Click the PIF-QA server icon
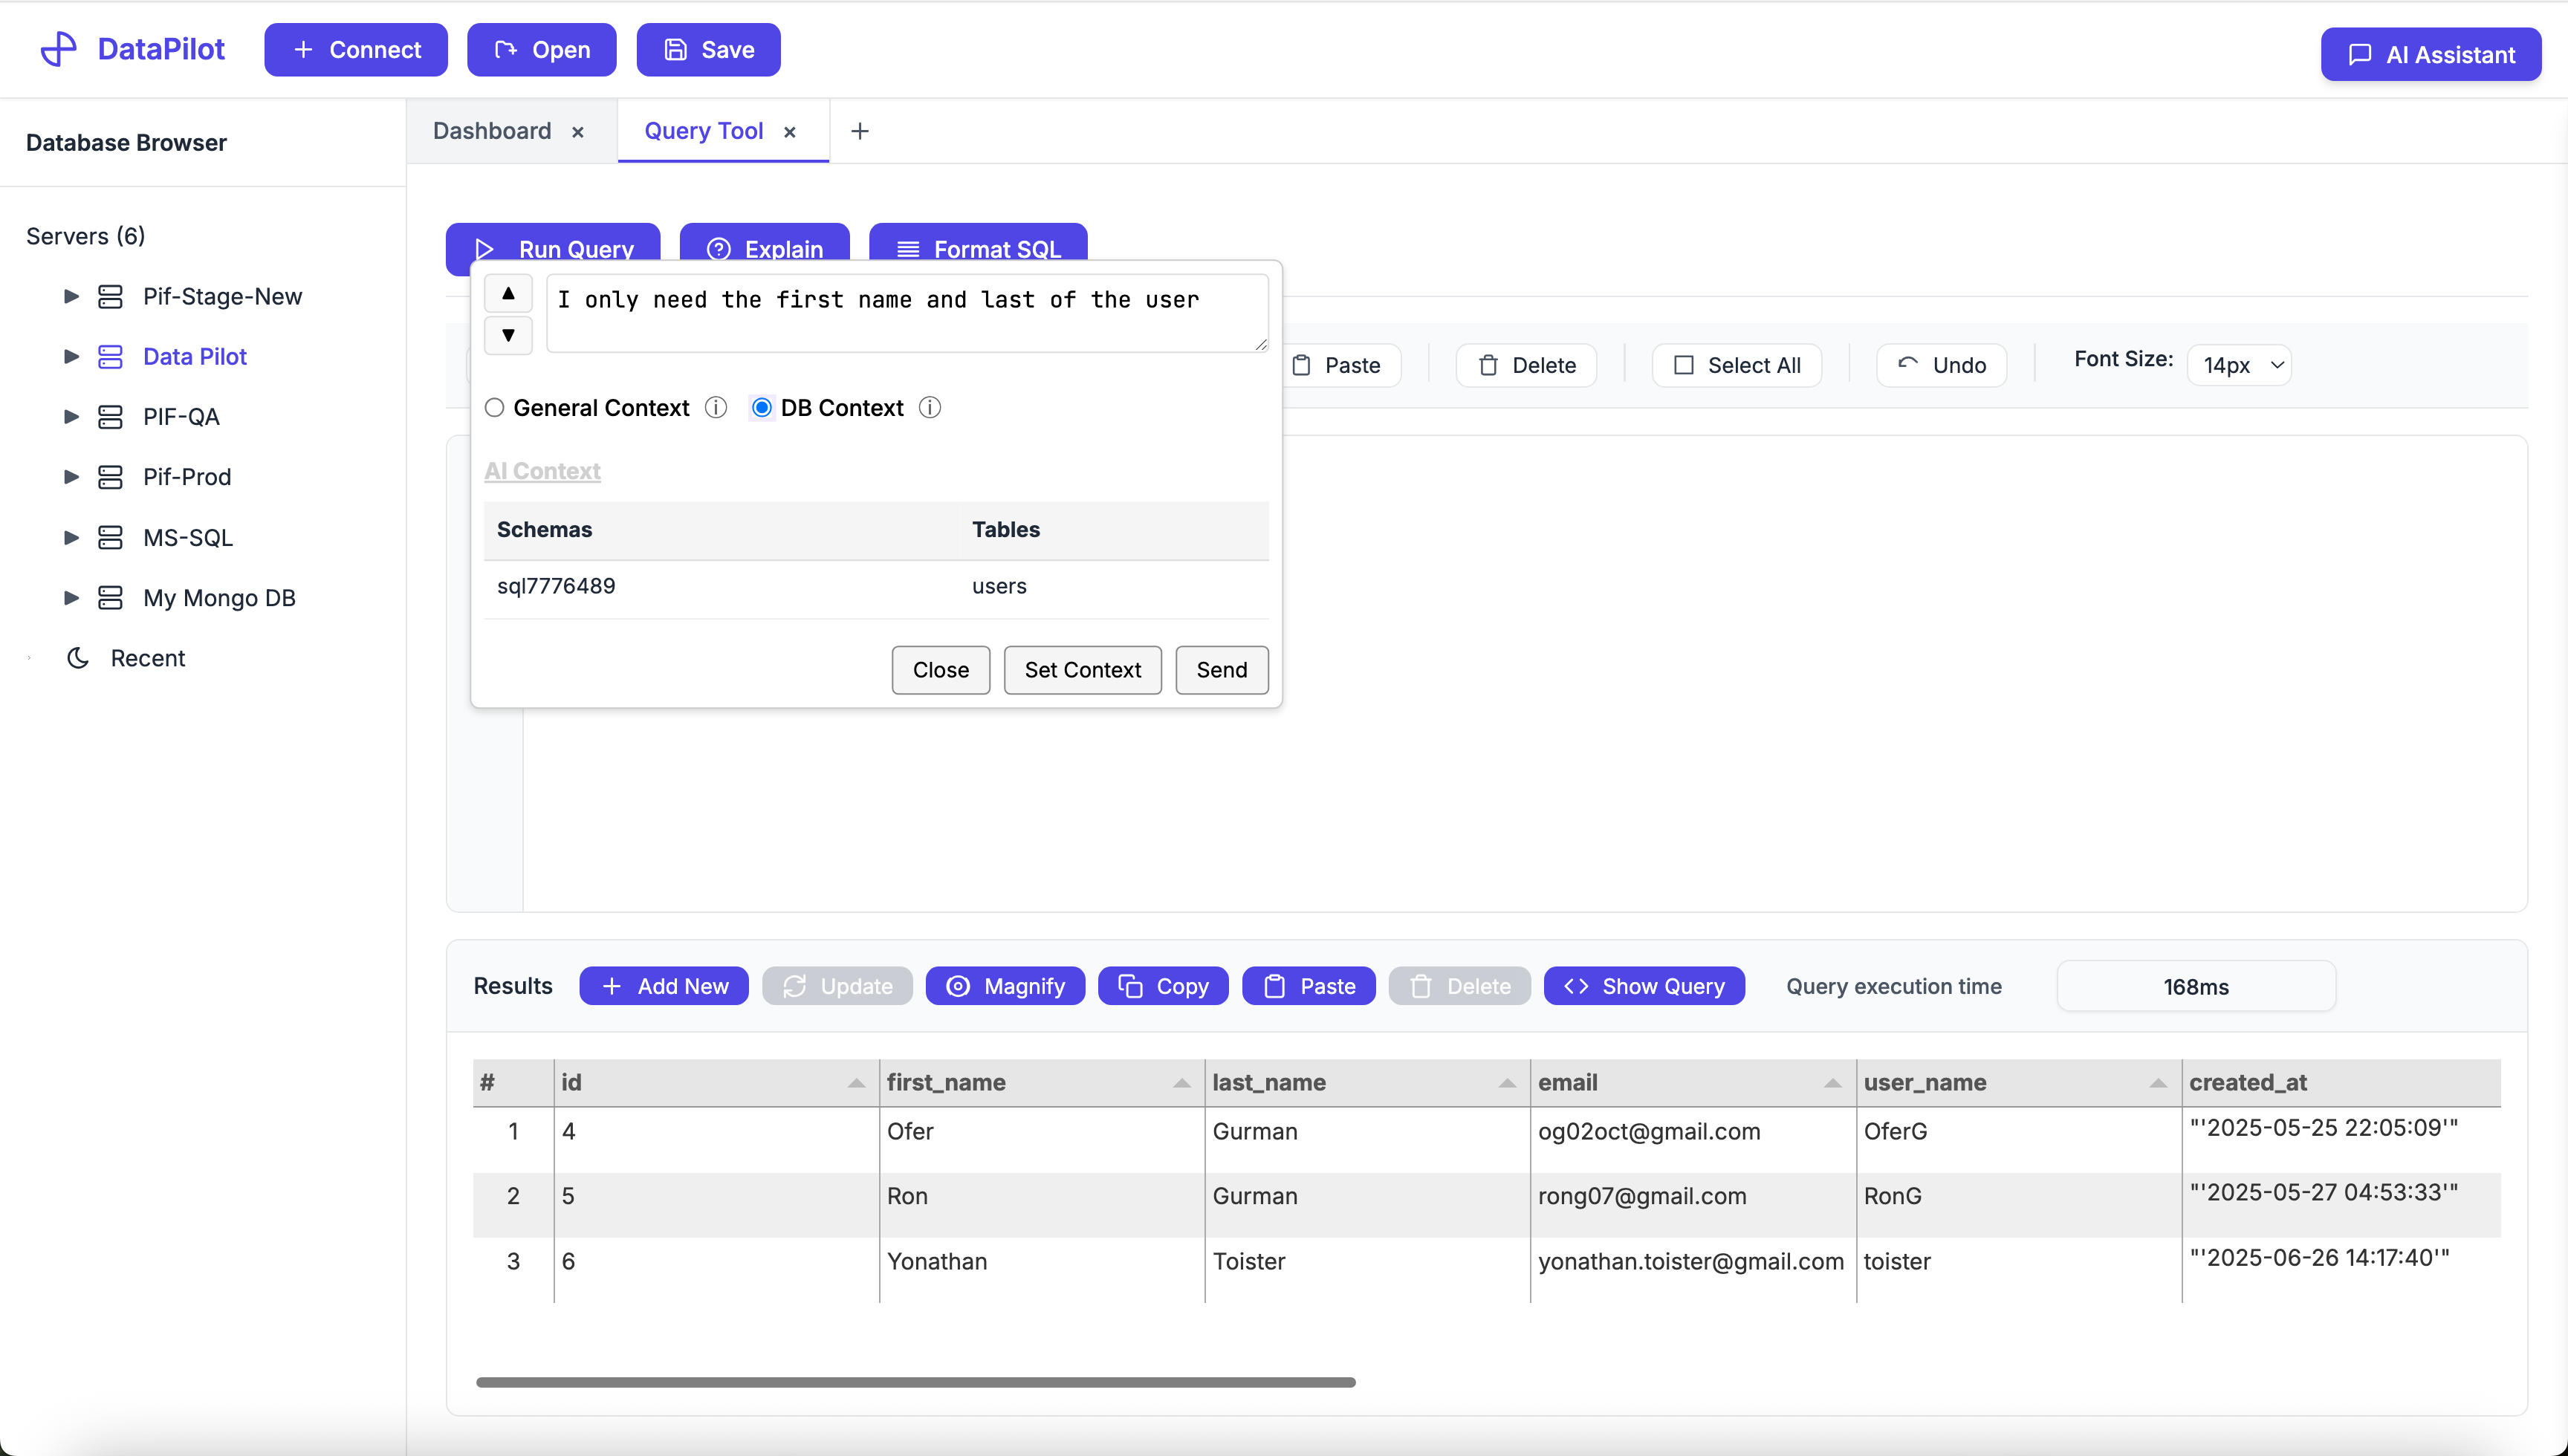This screenshot has width=2568, height=1456. (110, 417)
